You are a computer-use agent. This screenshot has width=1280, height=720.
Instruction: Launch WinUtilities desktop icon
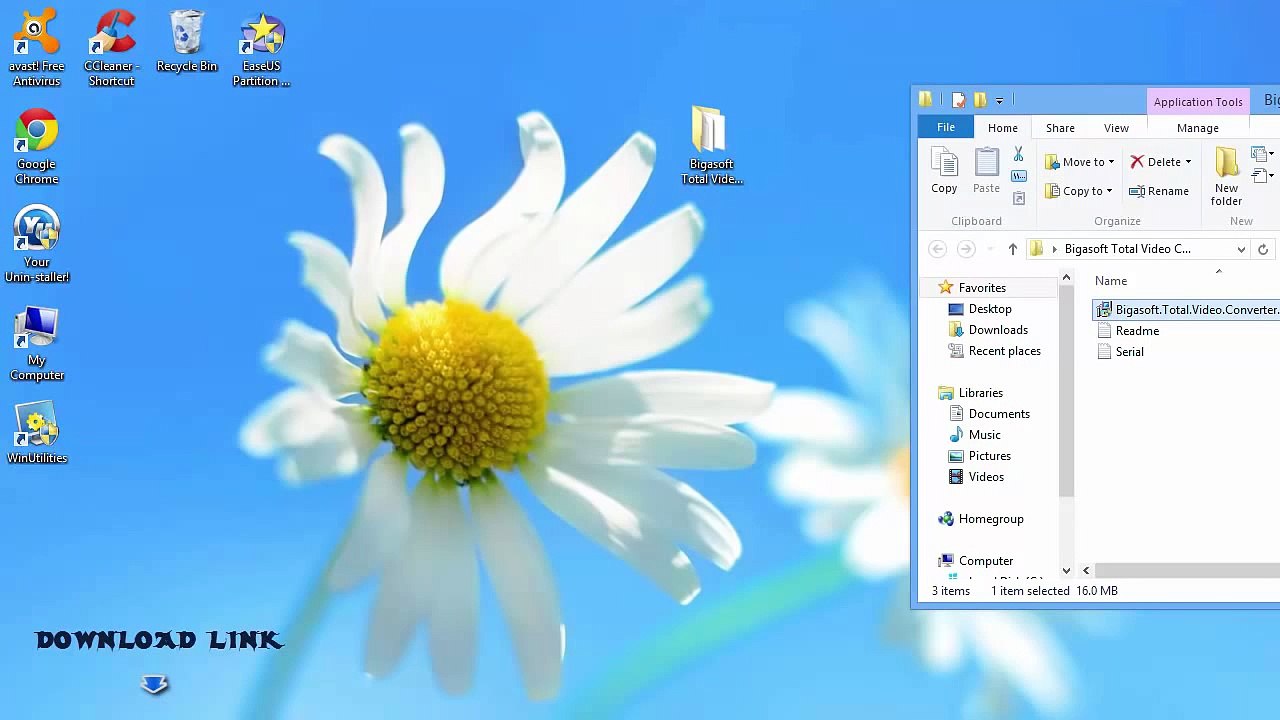[x=37, y=433]
